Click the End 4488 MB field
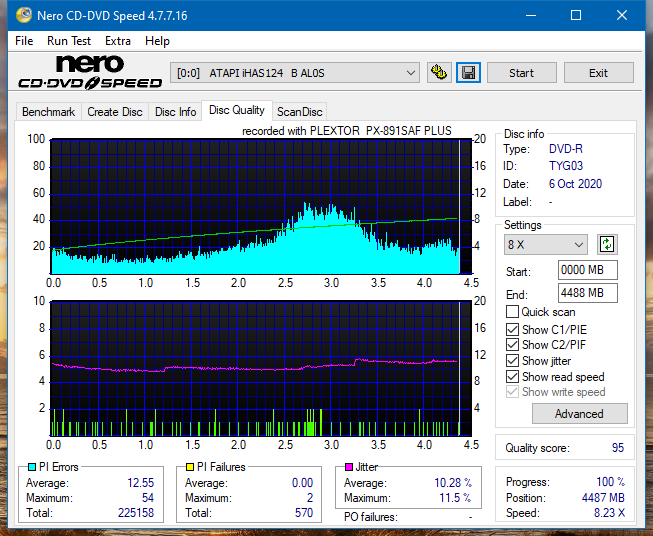 pyautogui.click(x=588, y=293)
